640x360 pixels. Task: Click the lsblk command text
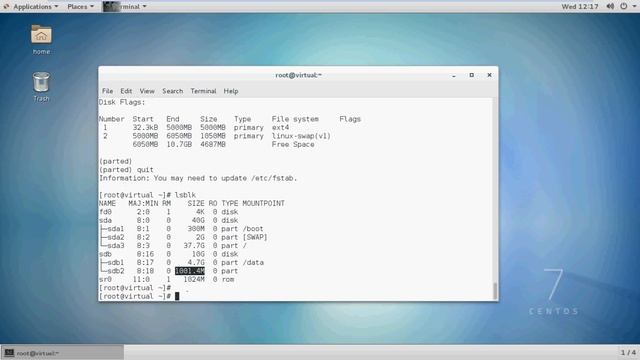pyautogui.click(x=185, y=195)
